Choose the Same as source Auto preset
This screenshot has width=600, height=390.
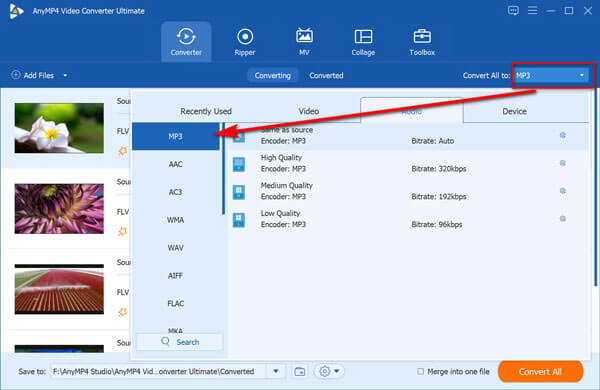408,136
